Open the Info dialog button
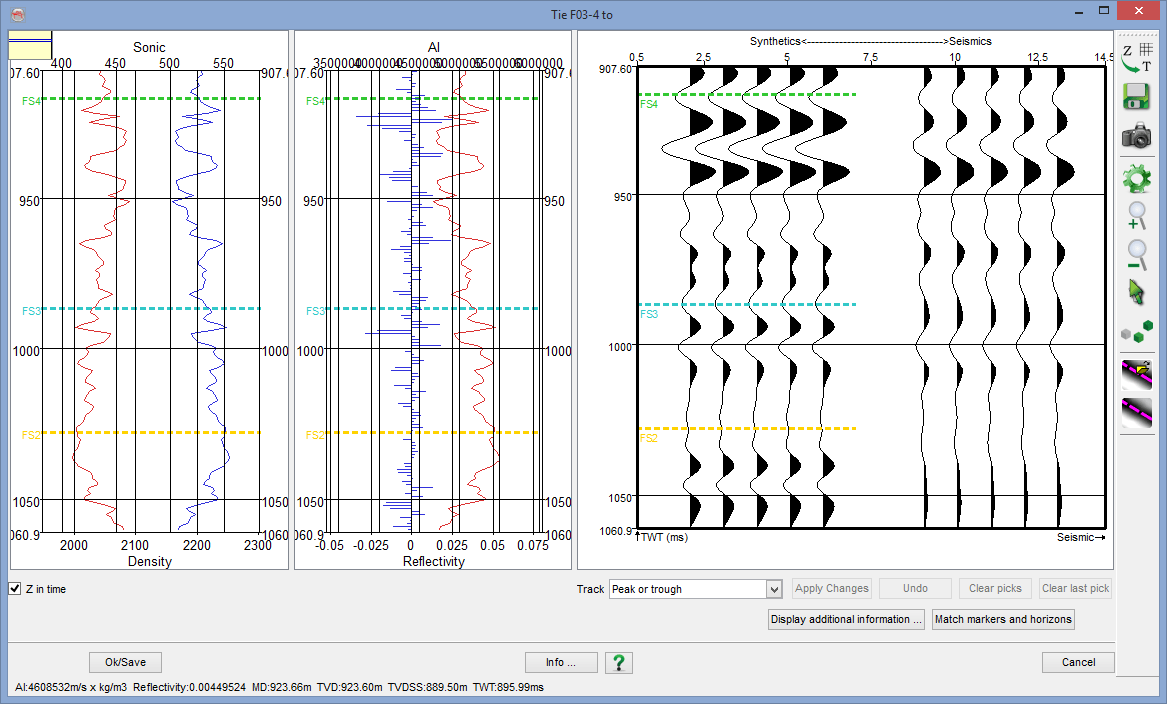This screenshot has height=704, width=1167. tap(561, 662)
